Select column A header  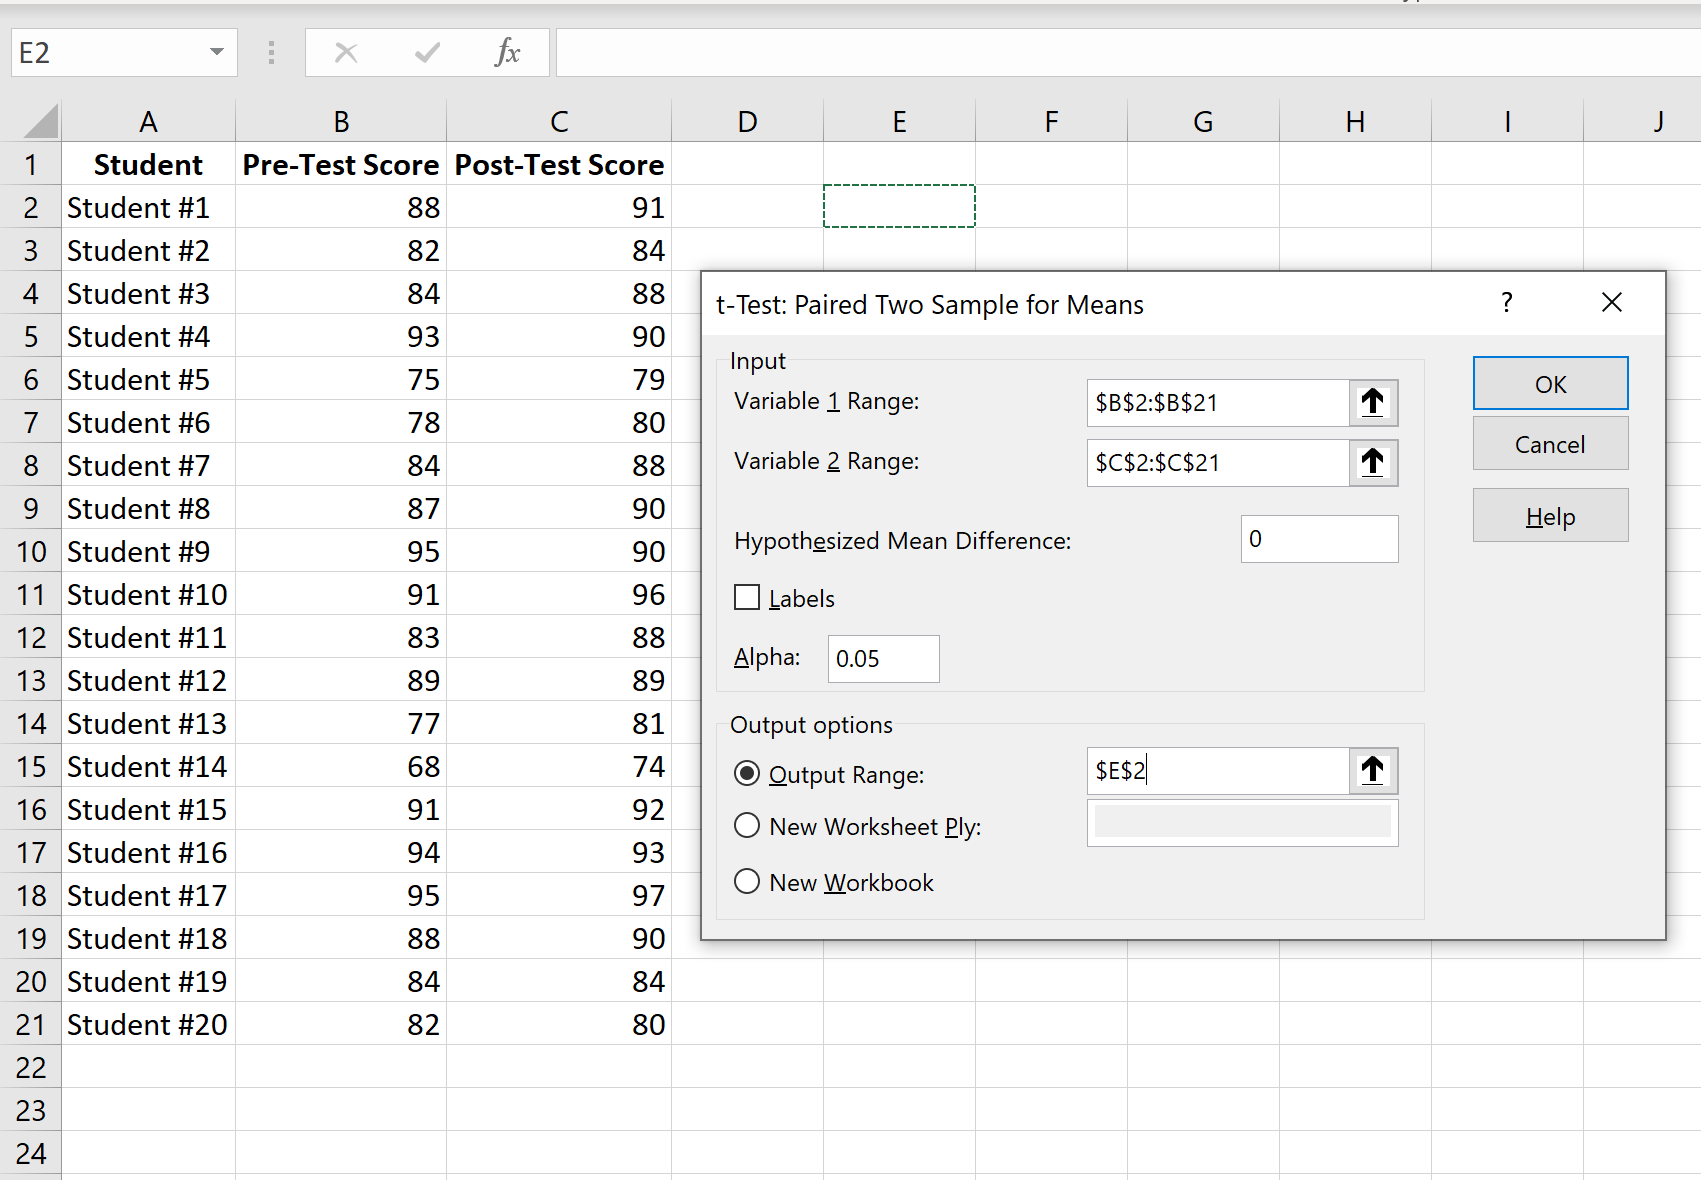point(148,121)
